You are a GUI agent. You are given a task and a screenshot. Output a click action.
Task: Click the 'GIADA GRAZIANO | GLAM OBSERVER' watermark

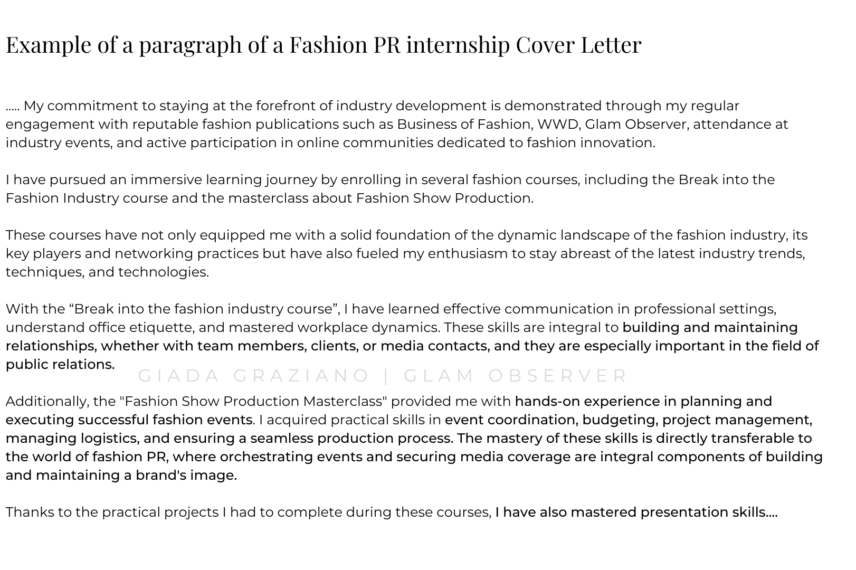tap(383, 376)
